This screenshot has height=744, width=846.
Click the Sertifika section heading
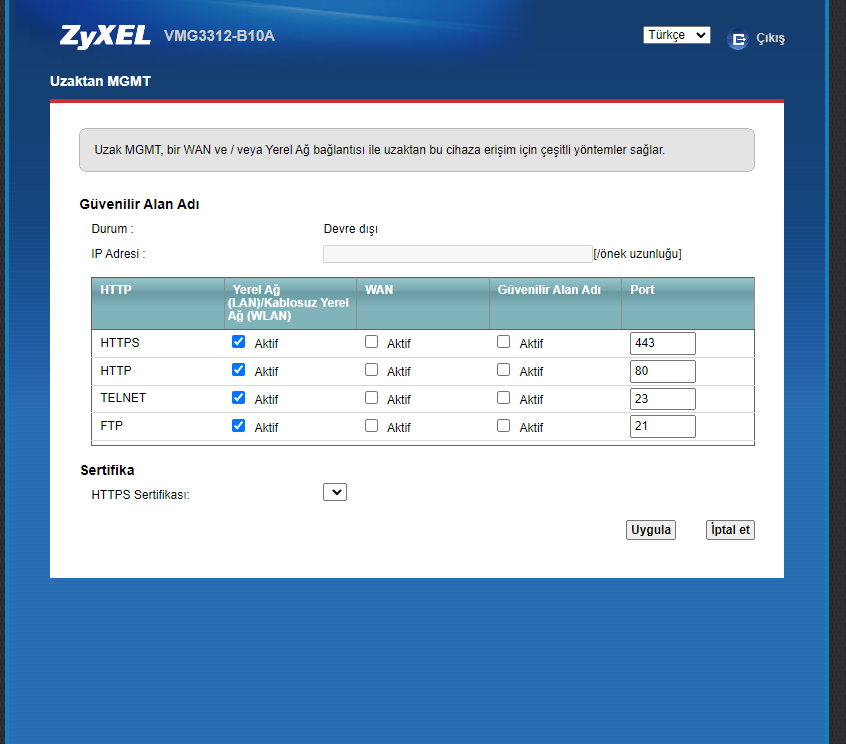pyautogui.click(x=107, y=470)
